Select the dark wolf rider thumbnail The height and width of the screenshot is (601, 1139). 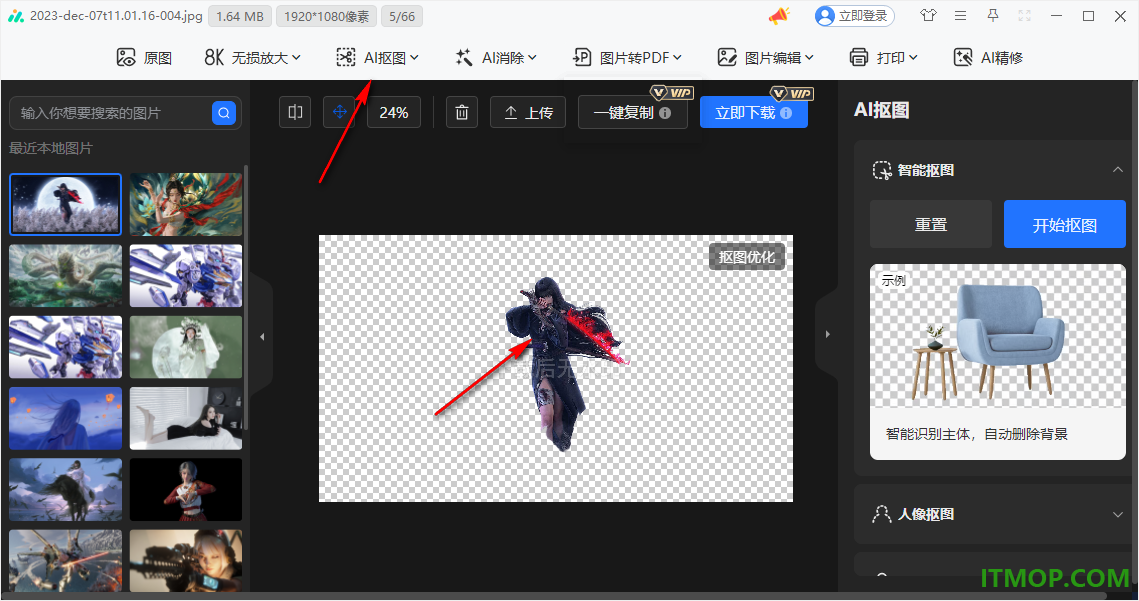pyautogui.click(x=65, y=489)
